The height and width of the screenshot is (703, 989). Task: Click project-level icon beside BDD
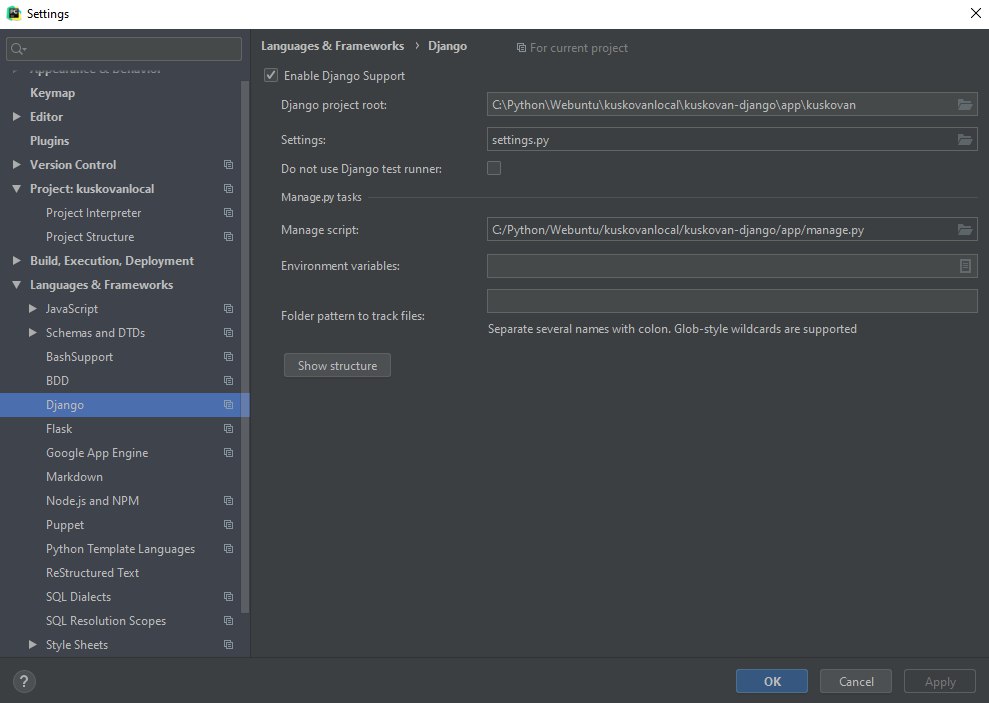click(228, 380)
